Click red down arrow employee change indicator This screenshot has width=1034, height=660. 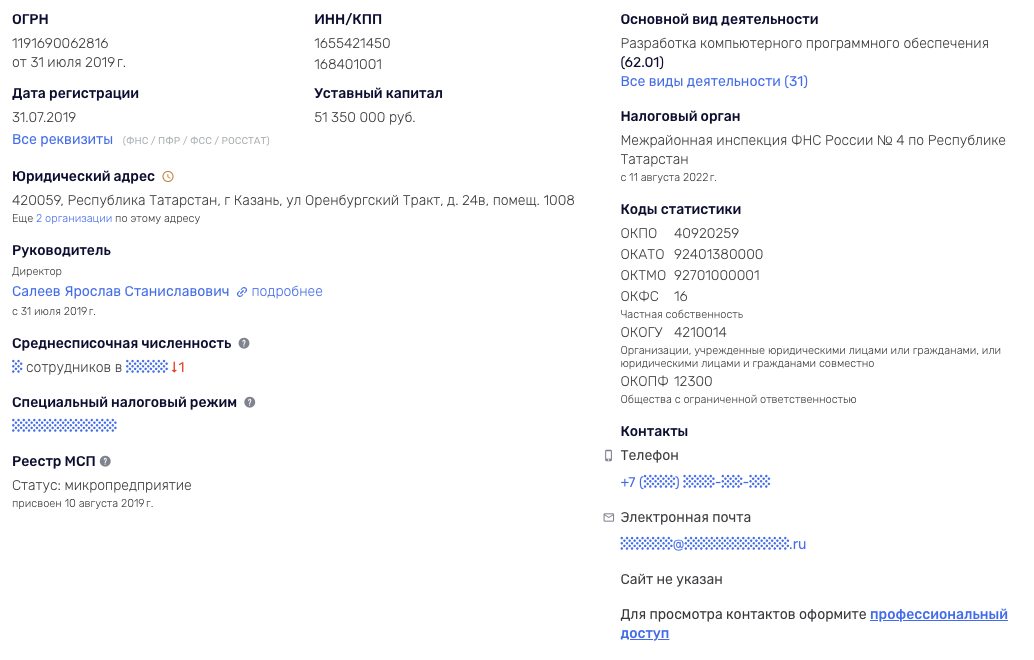pyautogui.click(x=177, y=367)
